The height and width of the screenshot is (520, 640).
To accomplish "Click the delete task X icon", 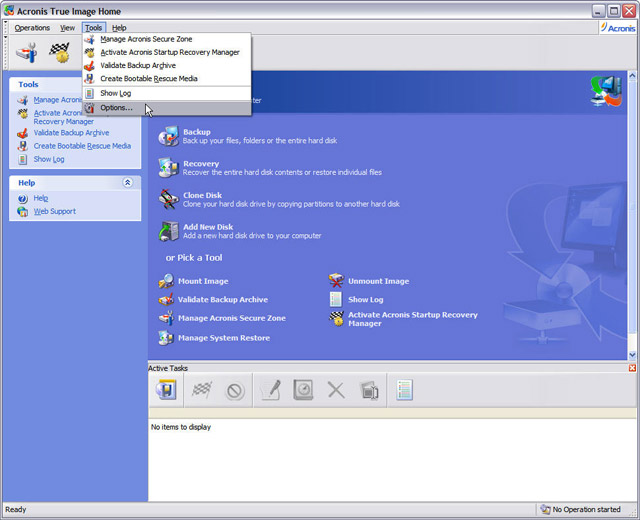I will (x=336, y=390).
